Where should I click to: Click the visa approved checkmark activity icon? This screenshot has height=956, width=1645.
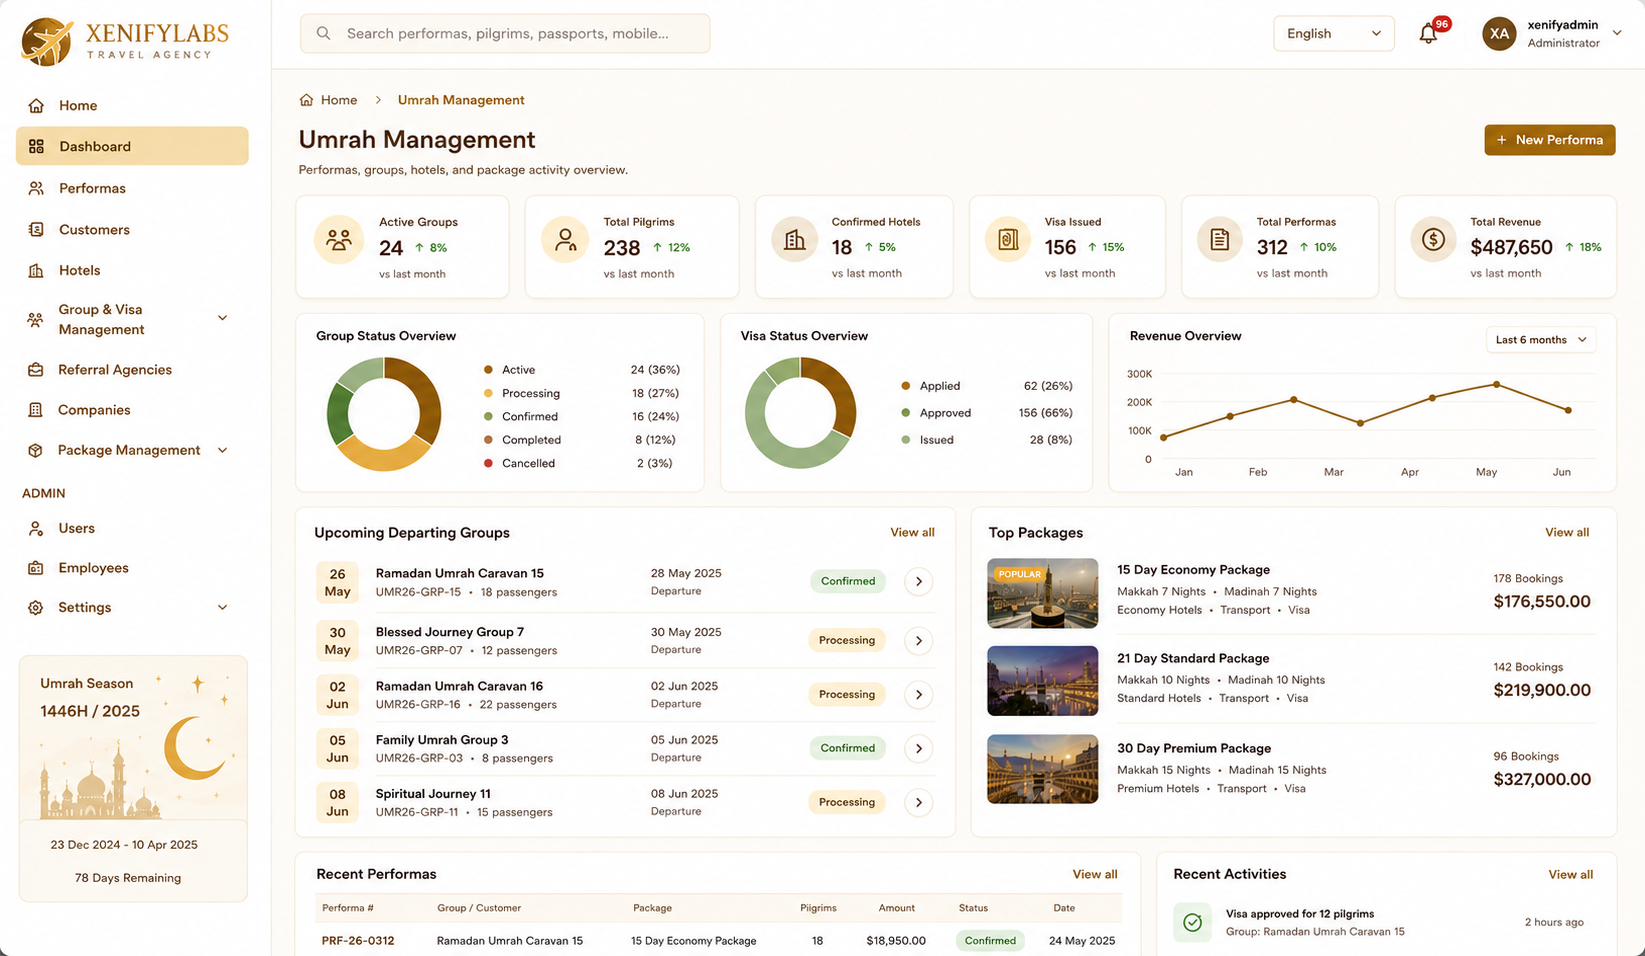click(x=1193, y=922)
